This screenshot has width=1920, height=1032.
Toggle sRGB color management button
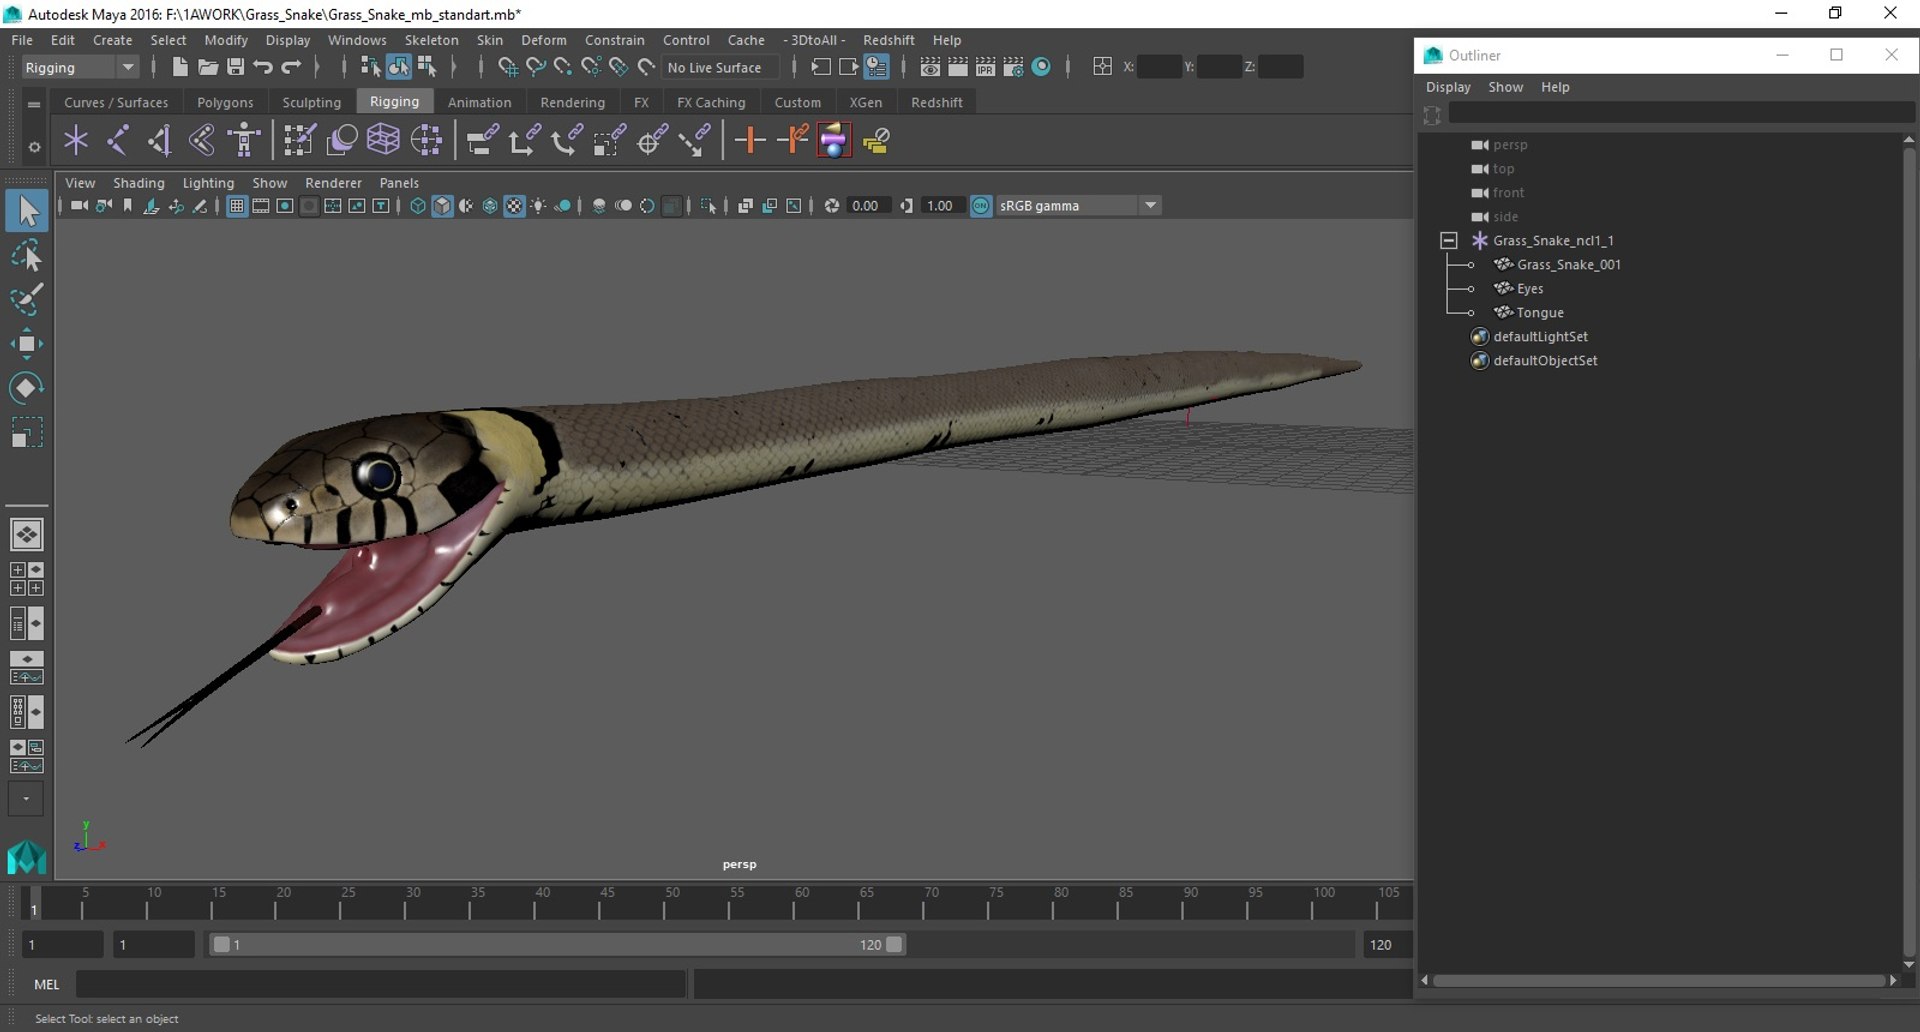[x=981, y=206]
